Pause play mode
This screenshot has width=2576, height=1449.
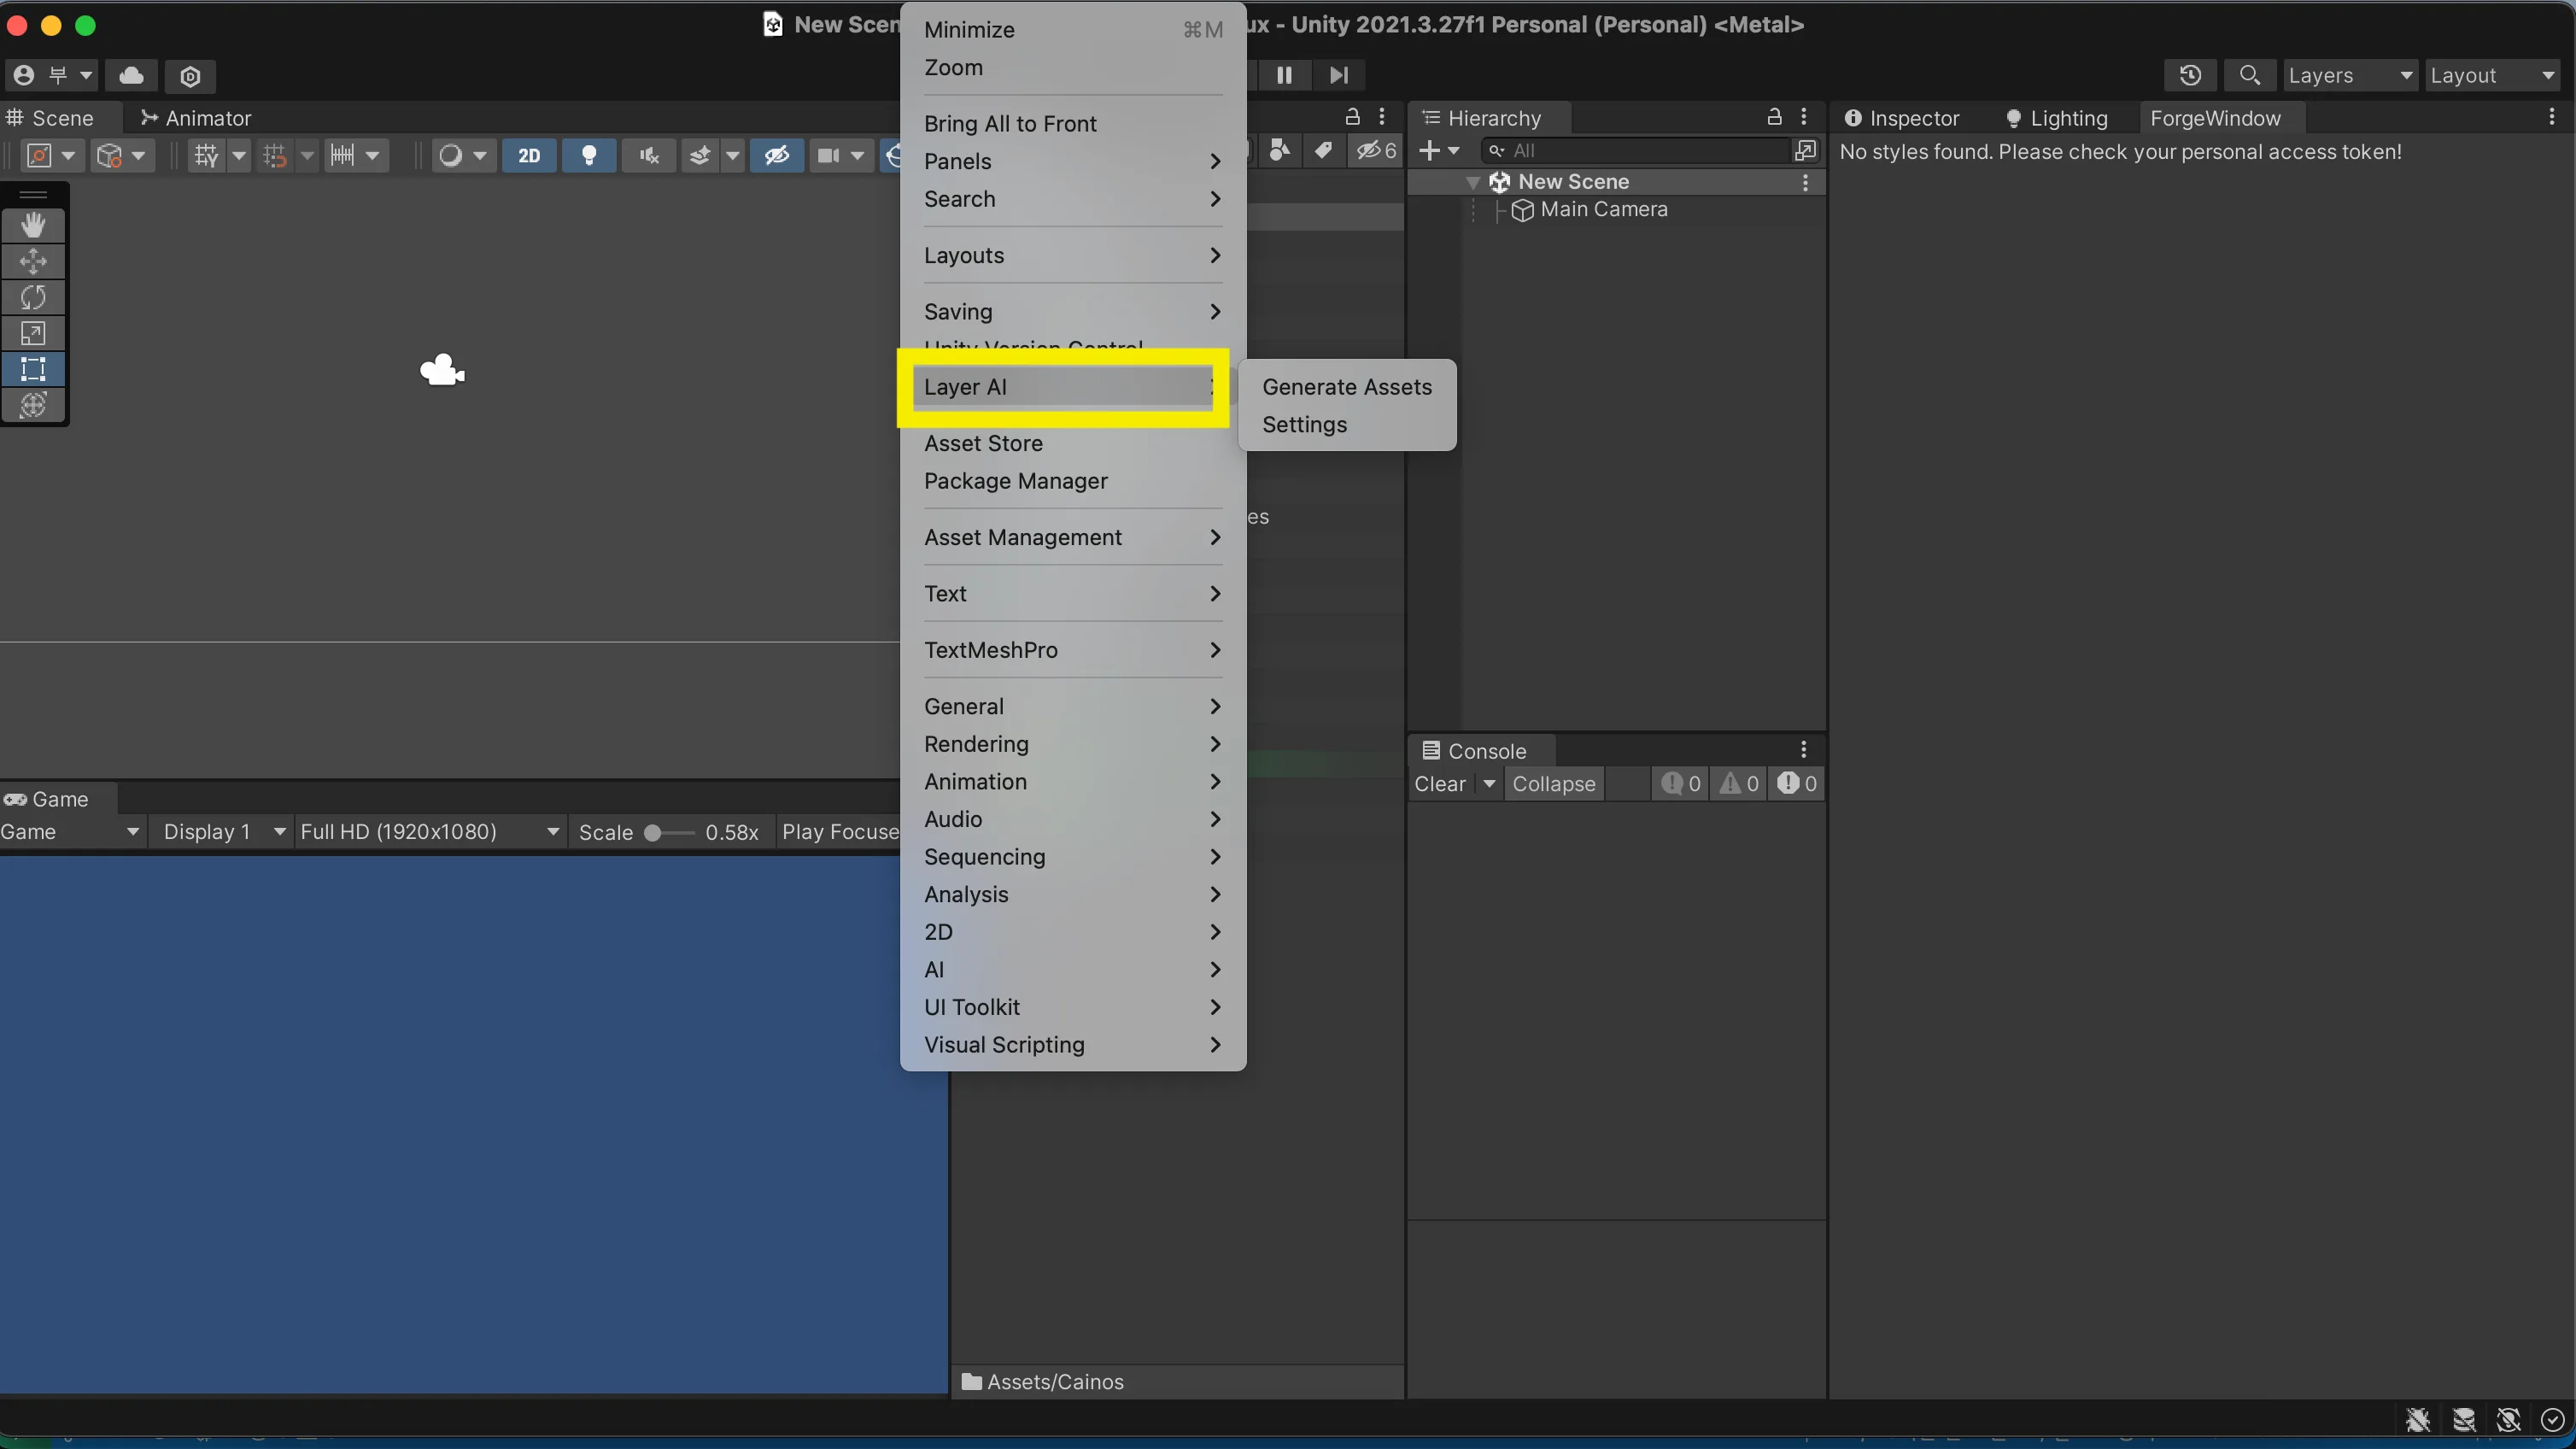pyautogui.click(x=1284, y=75)
